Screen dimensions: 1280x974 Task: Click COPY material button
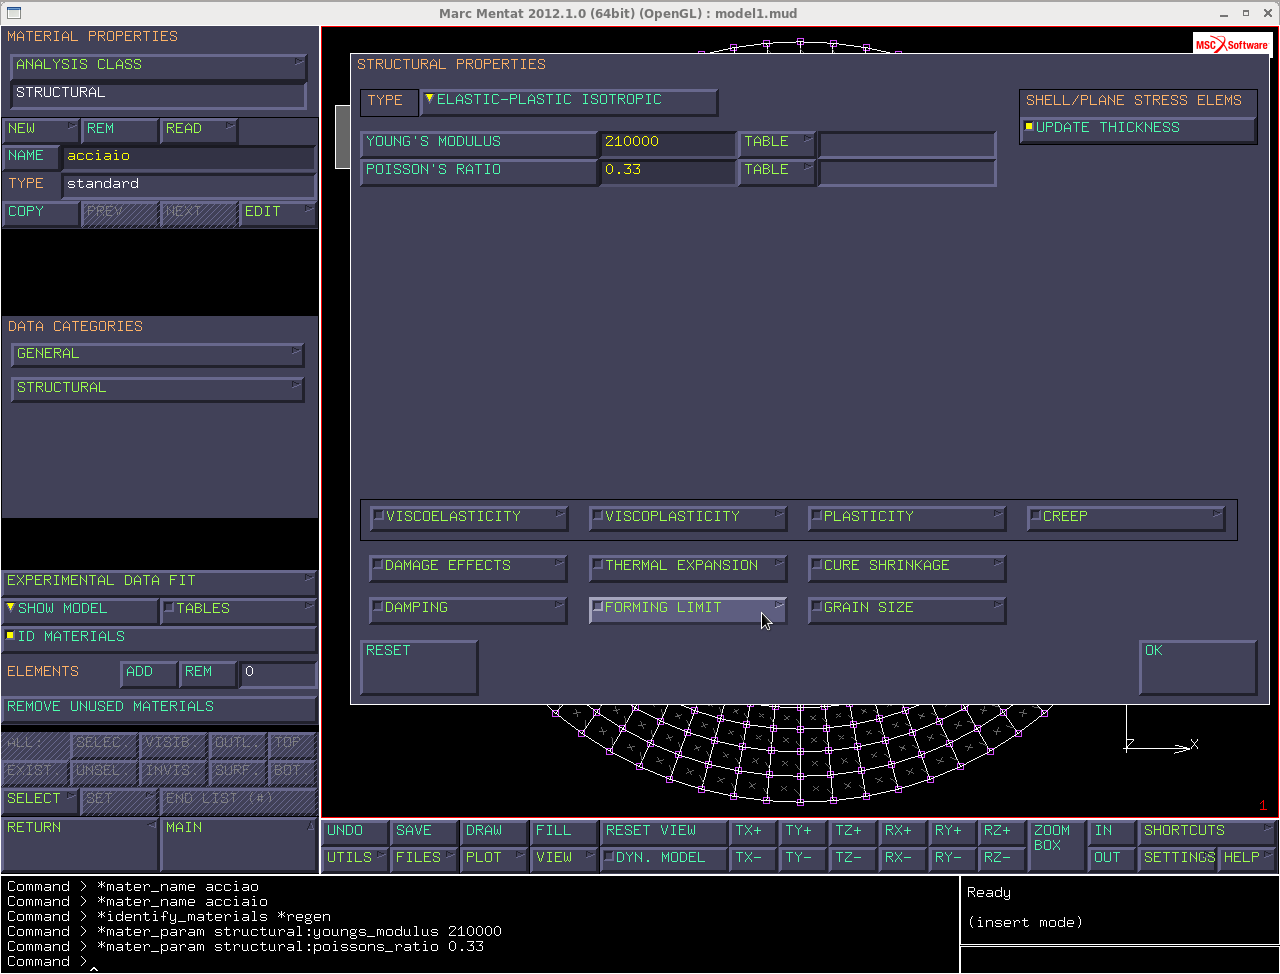click(x=41, y=213)
